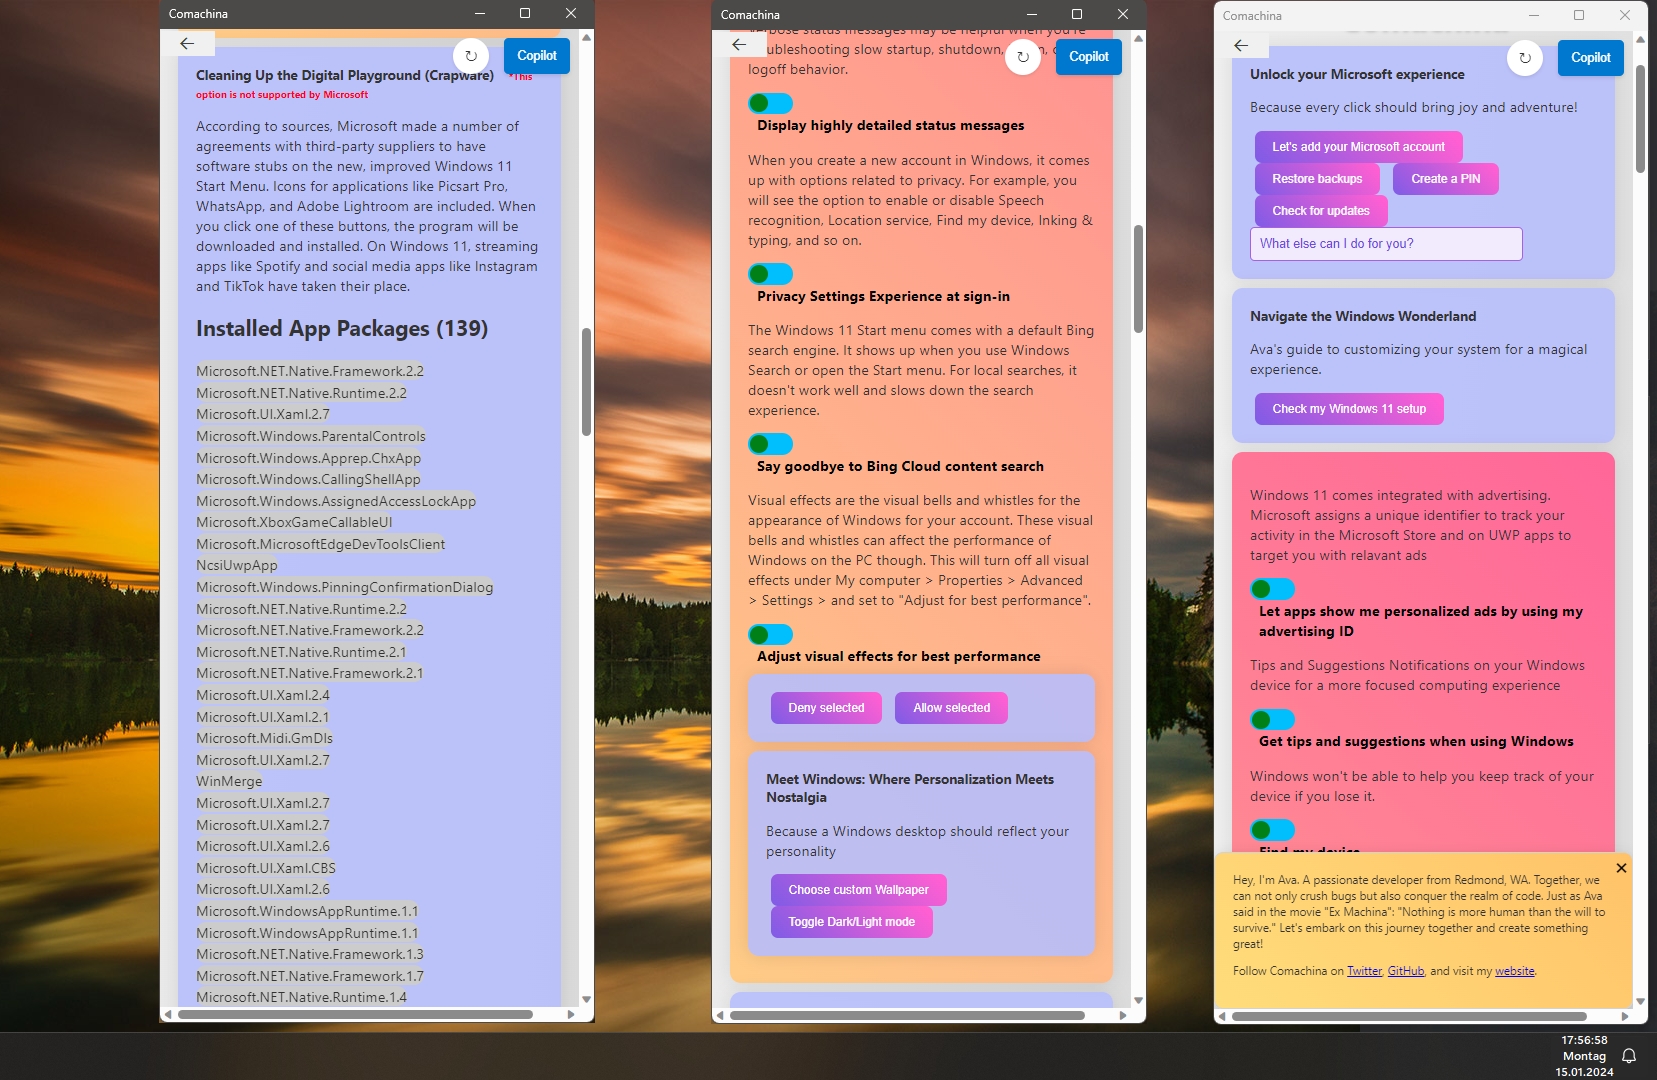Click back arrow in middle Comachina window
Viewport: 1657px width, 1080px height.
point(739,44)
